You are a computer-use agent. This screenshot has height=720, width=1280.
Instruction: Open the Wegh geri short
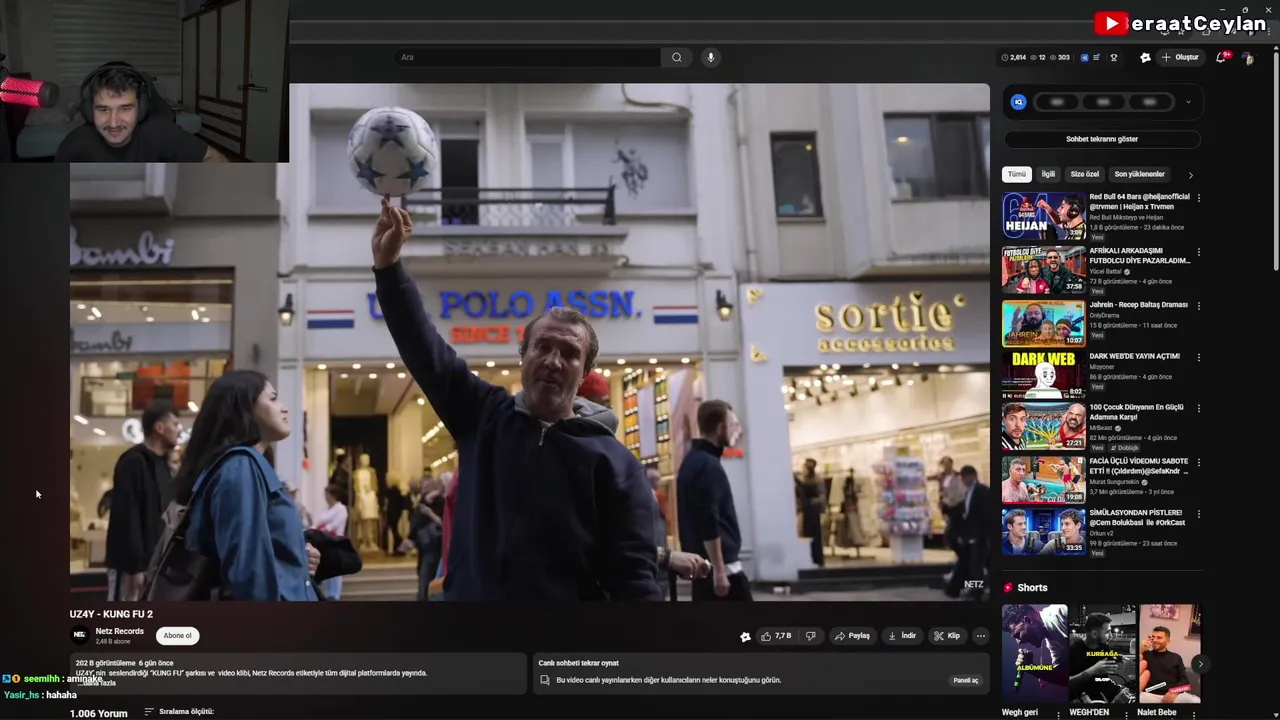1034,653
